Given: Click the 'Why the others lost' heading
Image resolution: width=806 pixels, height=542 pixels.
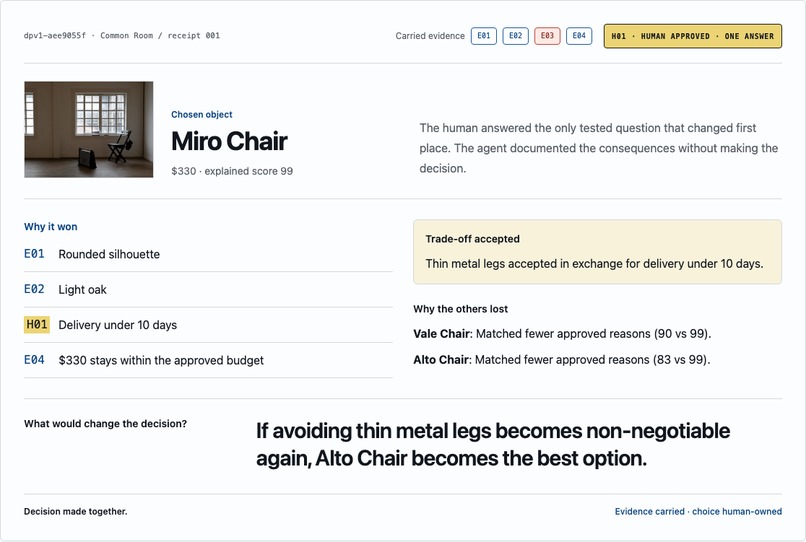Looking at the screenshot, I should coord(460,309).
